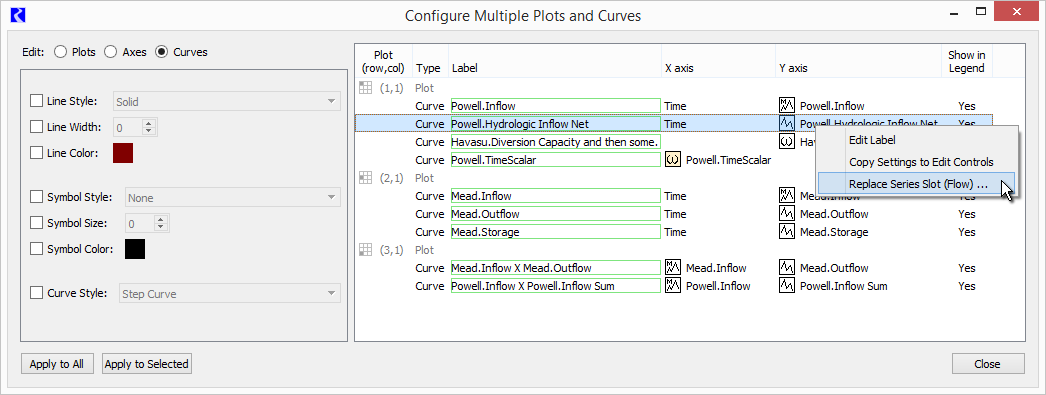Click the Apply to All button
Viewport: 1046px width, 395px height.
click(x=57, y=364)
